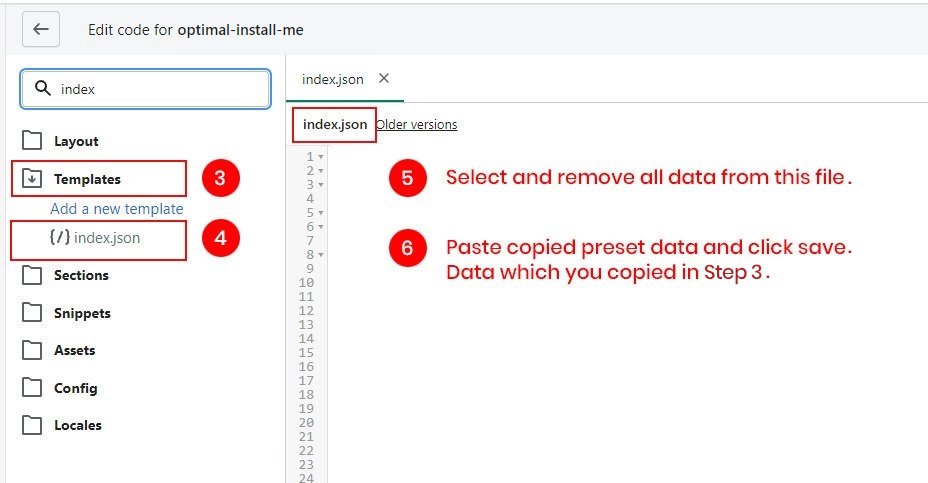The width and height of the screenshot is (928, 483).
Task: Focus the file search field
Action: coord(160,89)
